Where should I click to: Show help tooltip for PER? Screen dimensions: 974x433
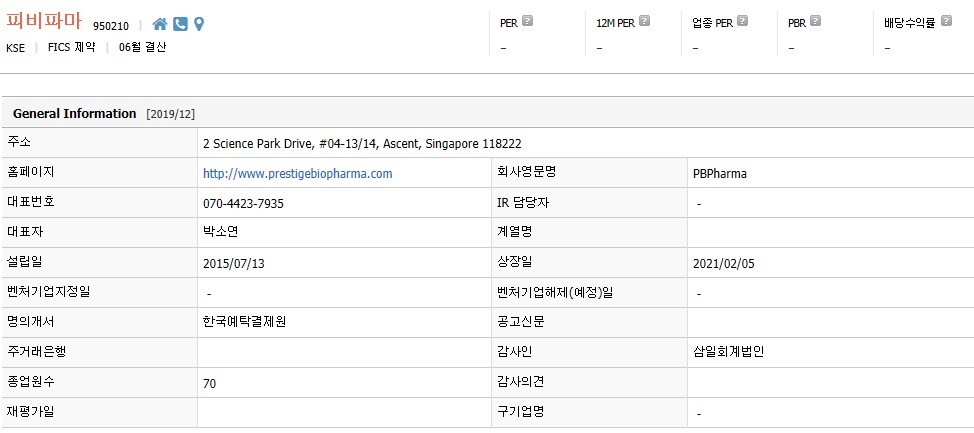click(527, 21)
